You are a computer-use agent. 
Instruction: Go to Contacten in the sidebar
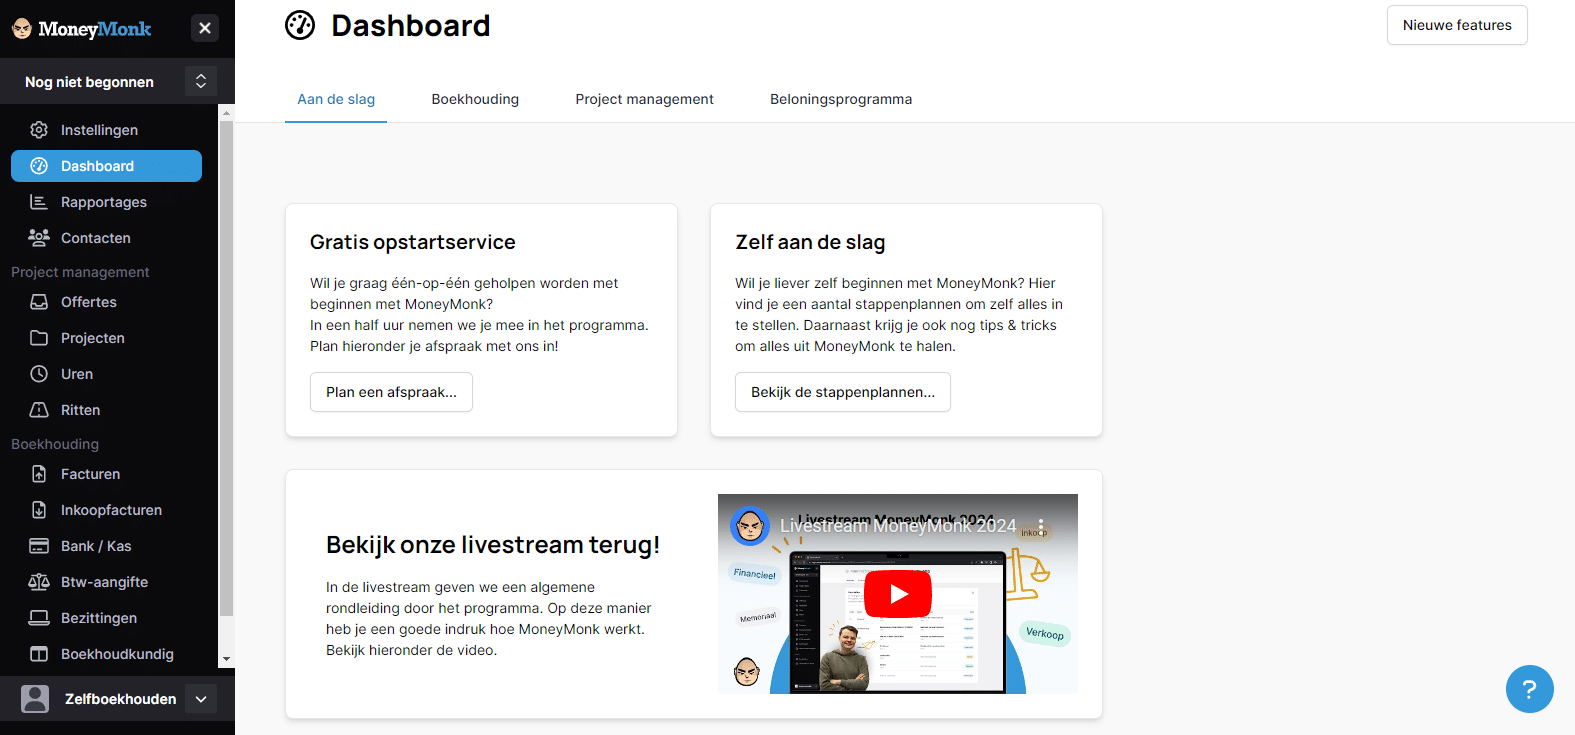point(106,238)
